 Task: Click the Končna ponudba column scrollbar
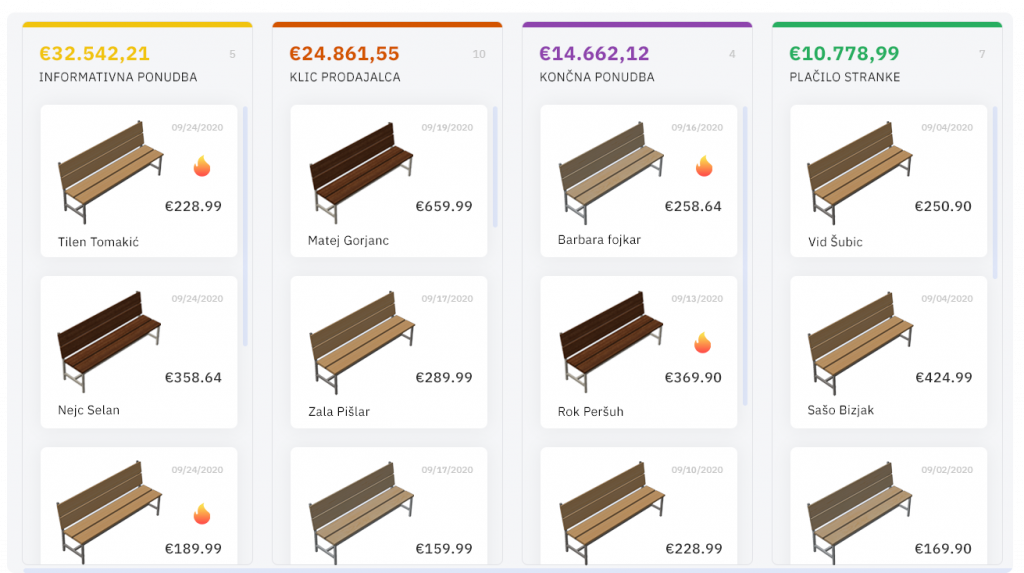pyautogui.click(x=745, y=256)
